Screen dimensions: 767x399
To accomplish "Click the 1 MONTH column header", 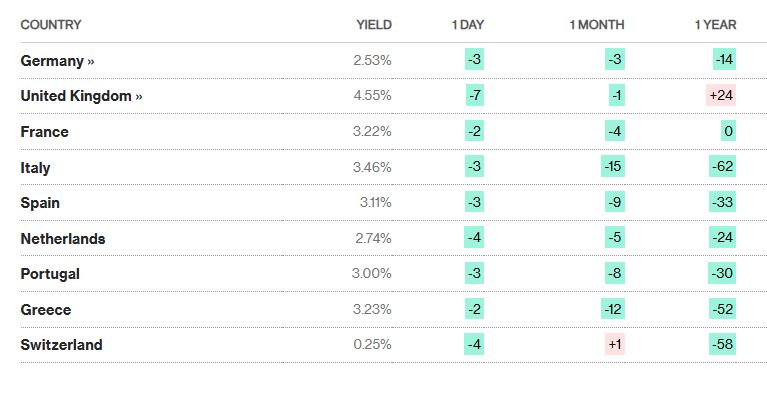I will [597, 25].
